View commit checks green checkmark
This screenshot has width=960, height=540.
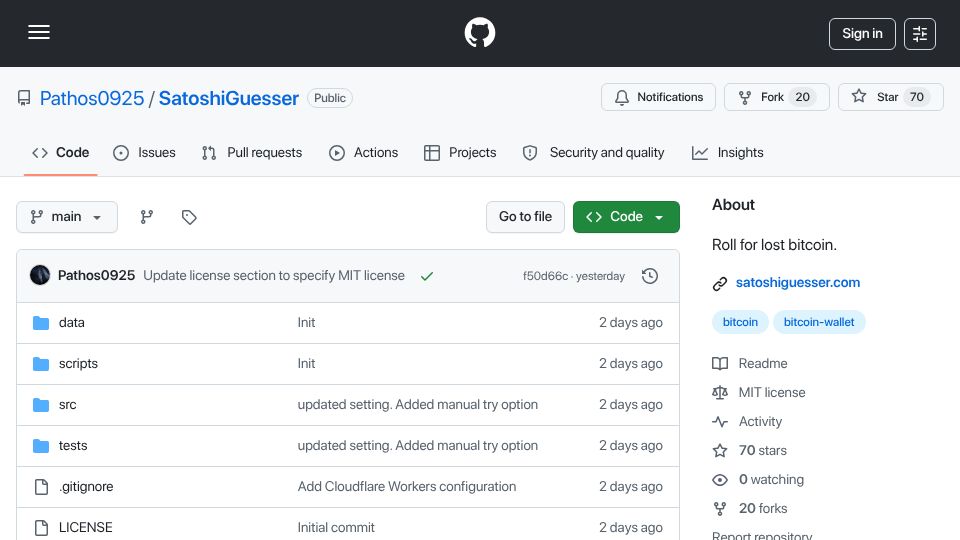[427, 276]
